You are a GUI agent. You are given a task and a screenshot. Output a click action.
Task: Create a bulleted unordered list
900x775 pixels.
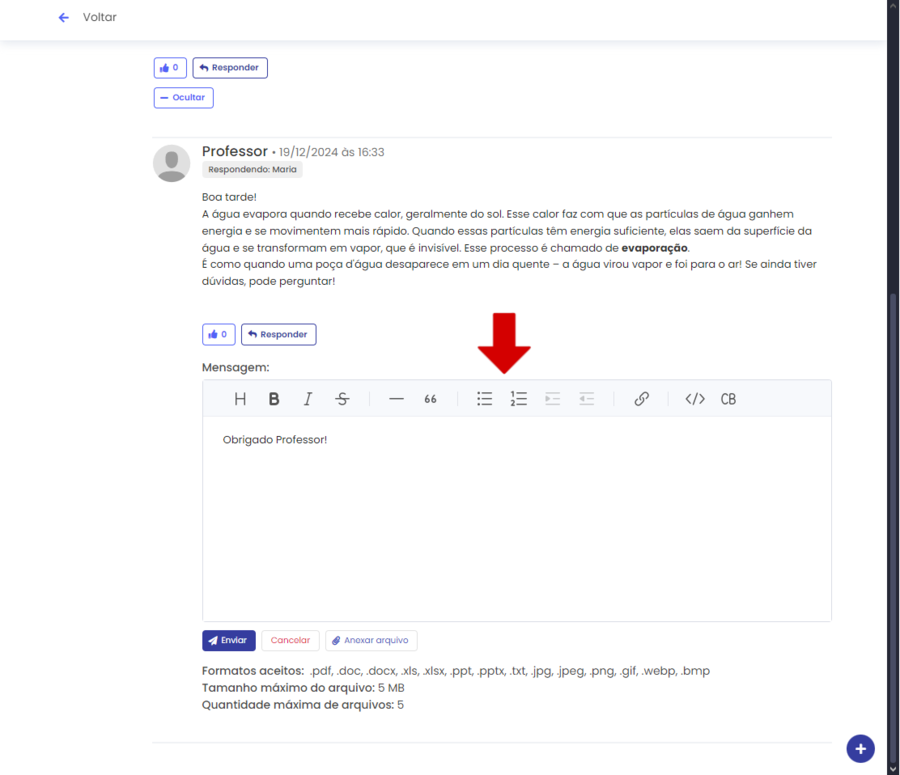pos(485,399)
